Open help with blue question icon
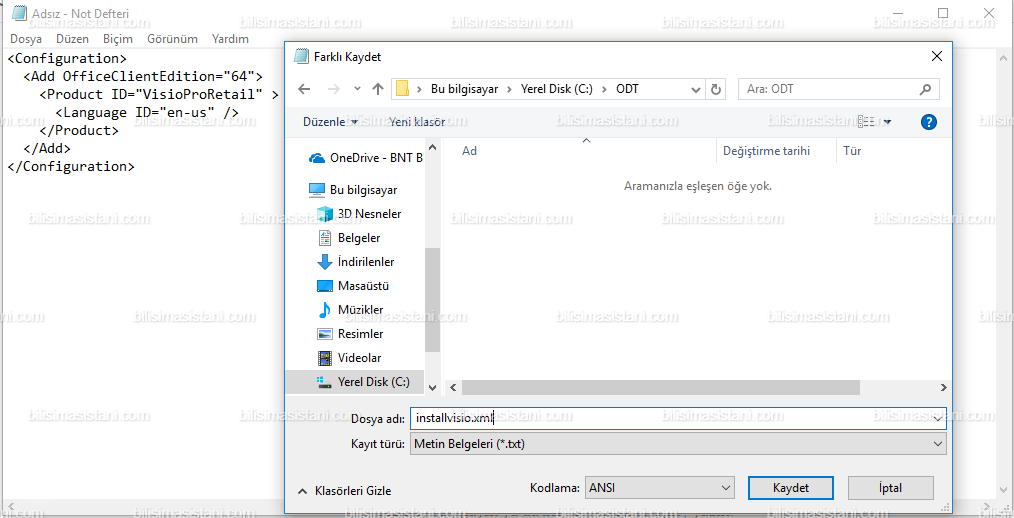Screen dimensions: 1014x518 (x=929, y=122)
